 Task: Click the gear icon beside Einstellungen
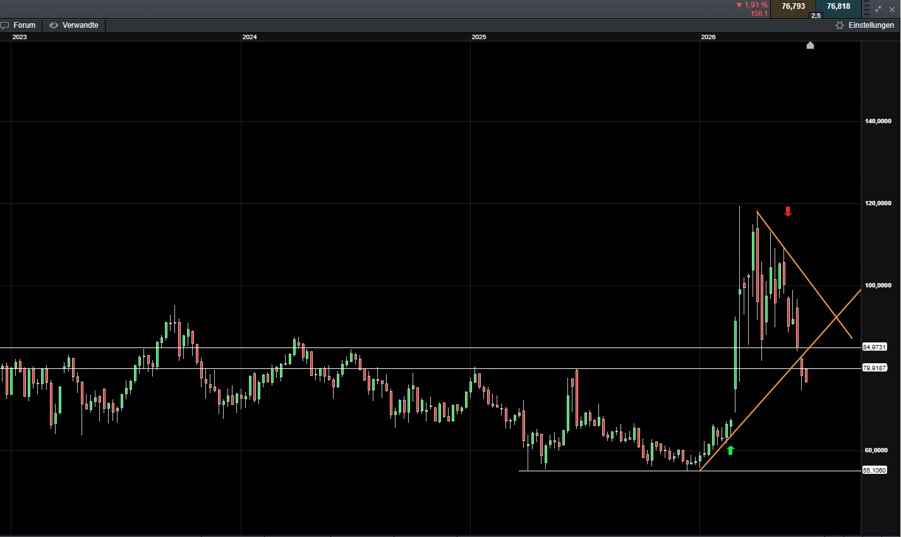coord(840,25)
